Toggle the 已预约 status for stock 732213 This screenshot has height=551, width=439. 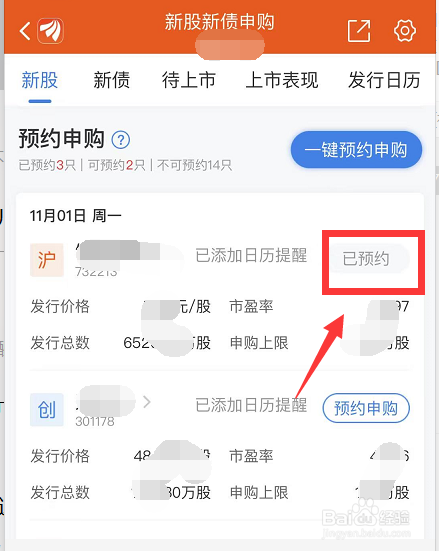(x=366, y=259)
